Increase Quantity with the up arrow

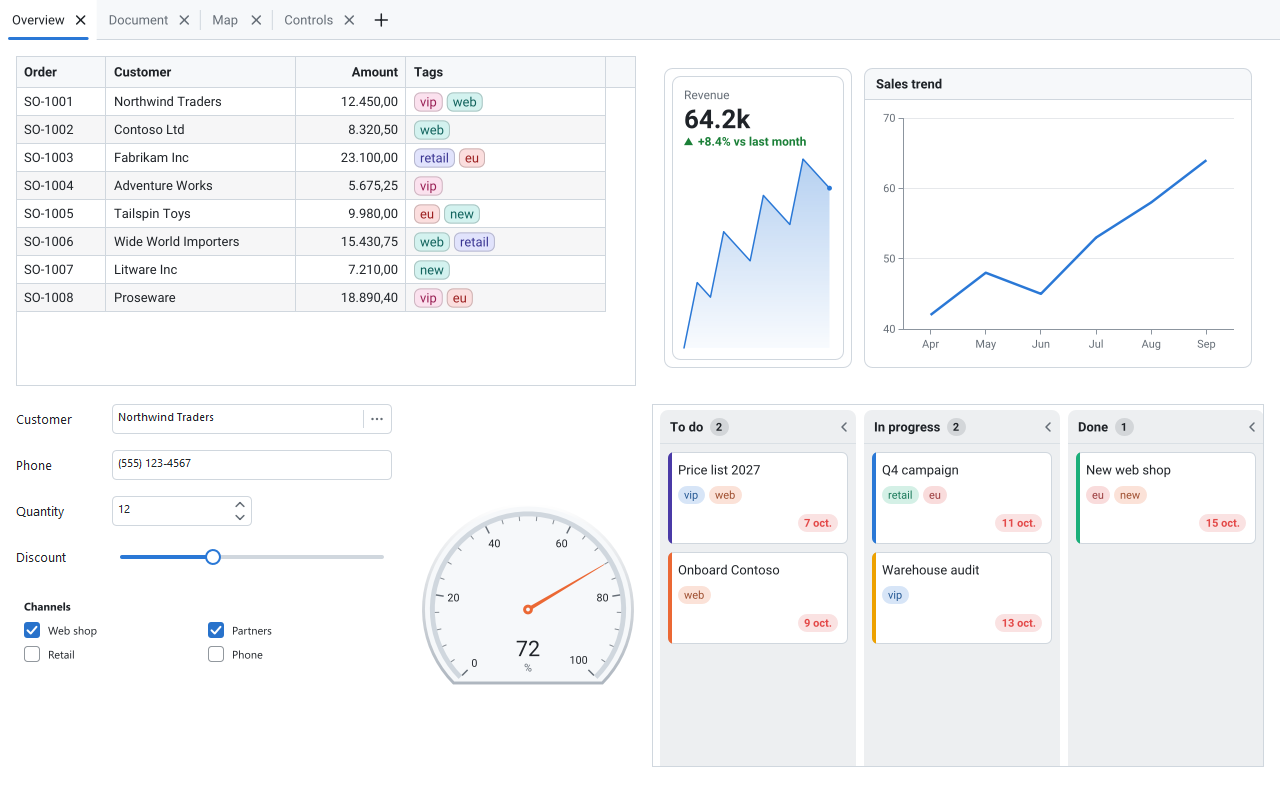(x=240, y=504)
